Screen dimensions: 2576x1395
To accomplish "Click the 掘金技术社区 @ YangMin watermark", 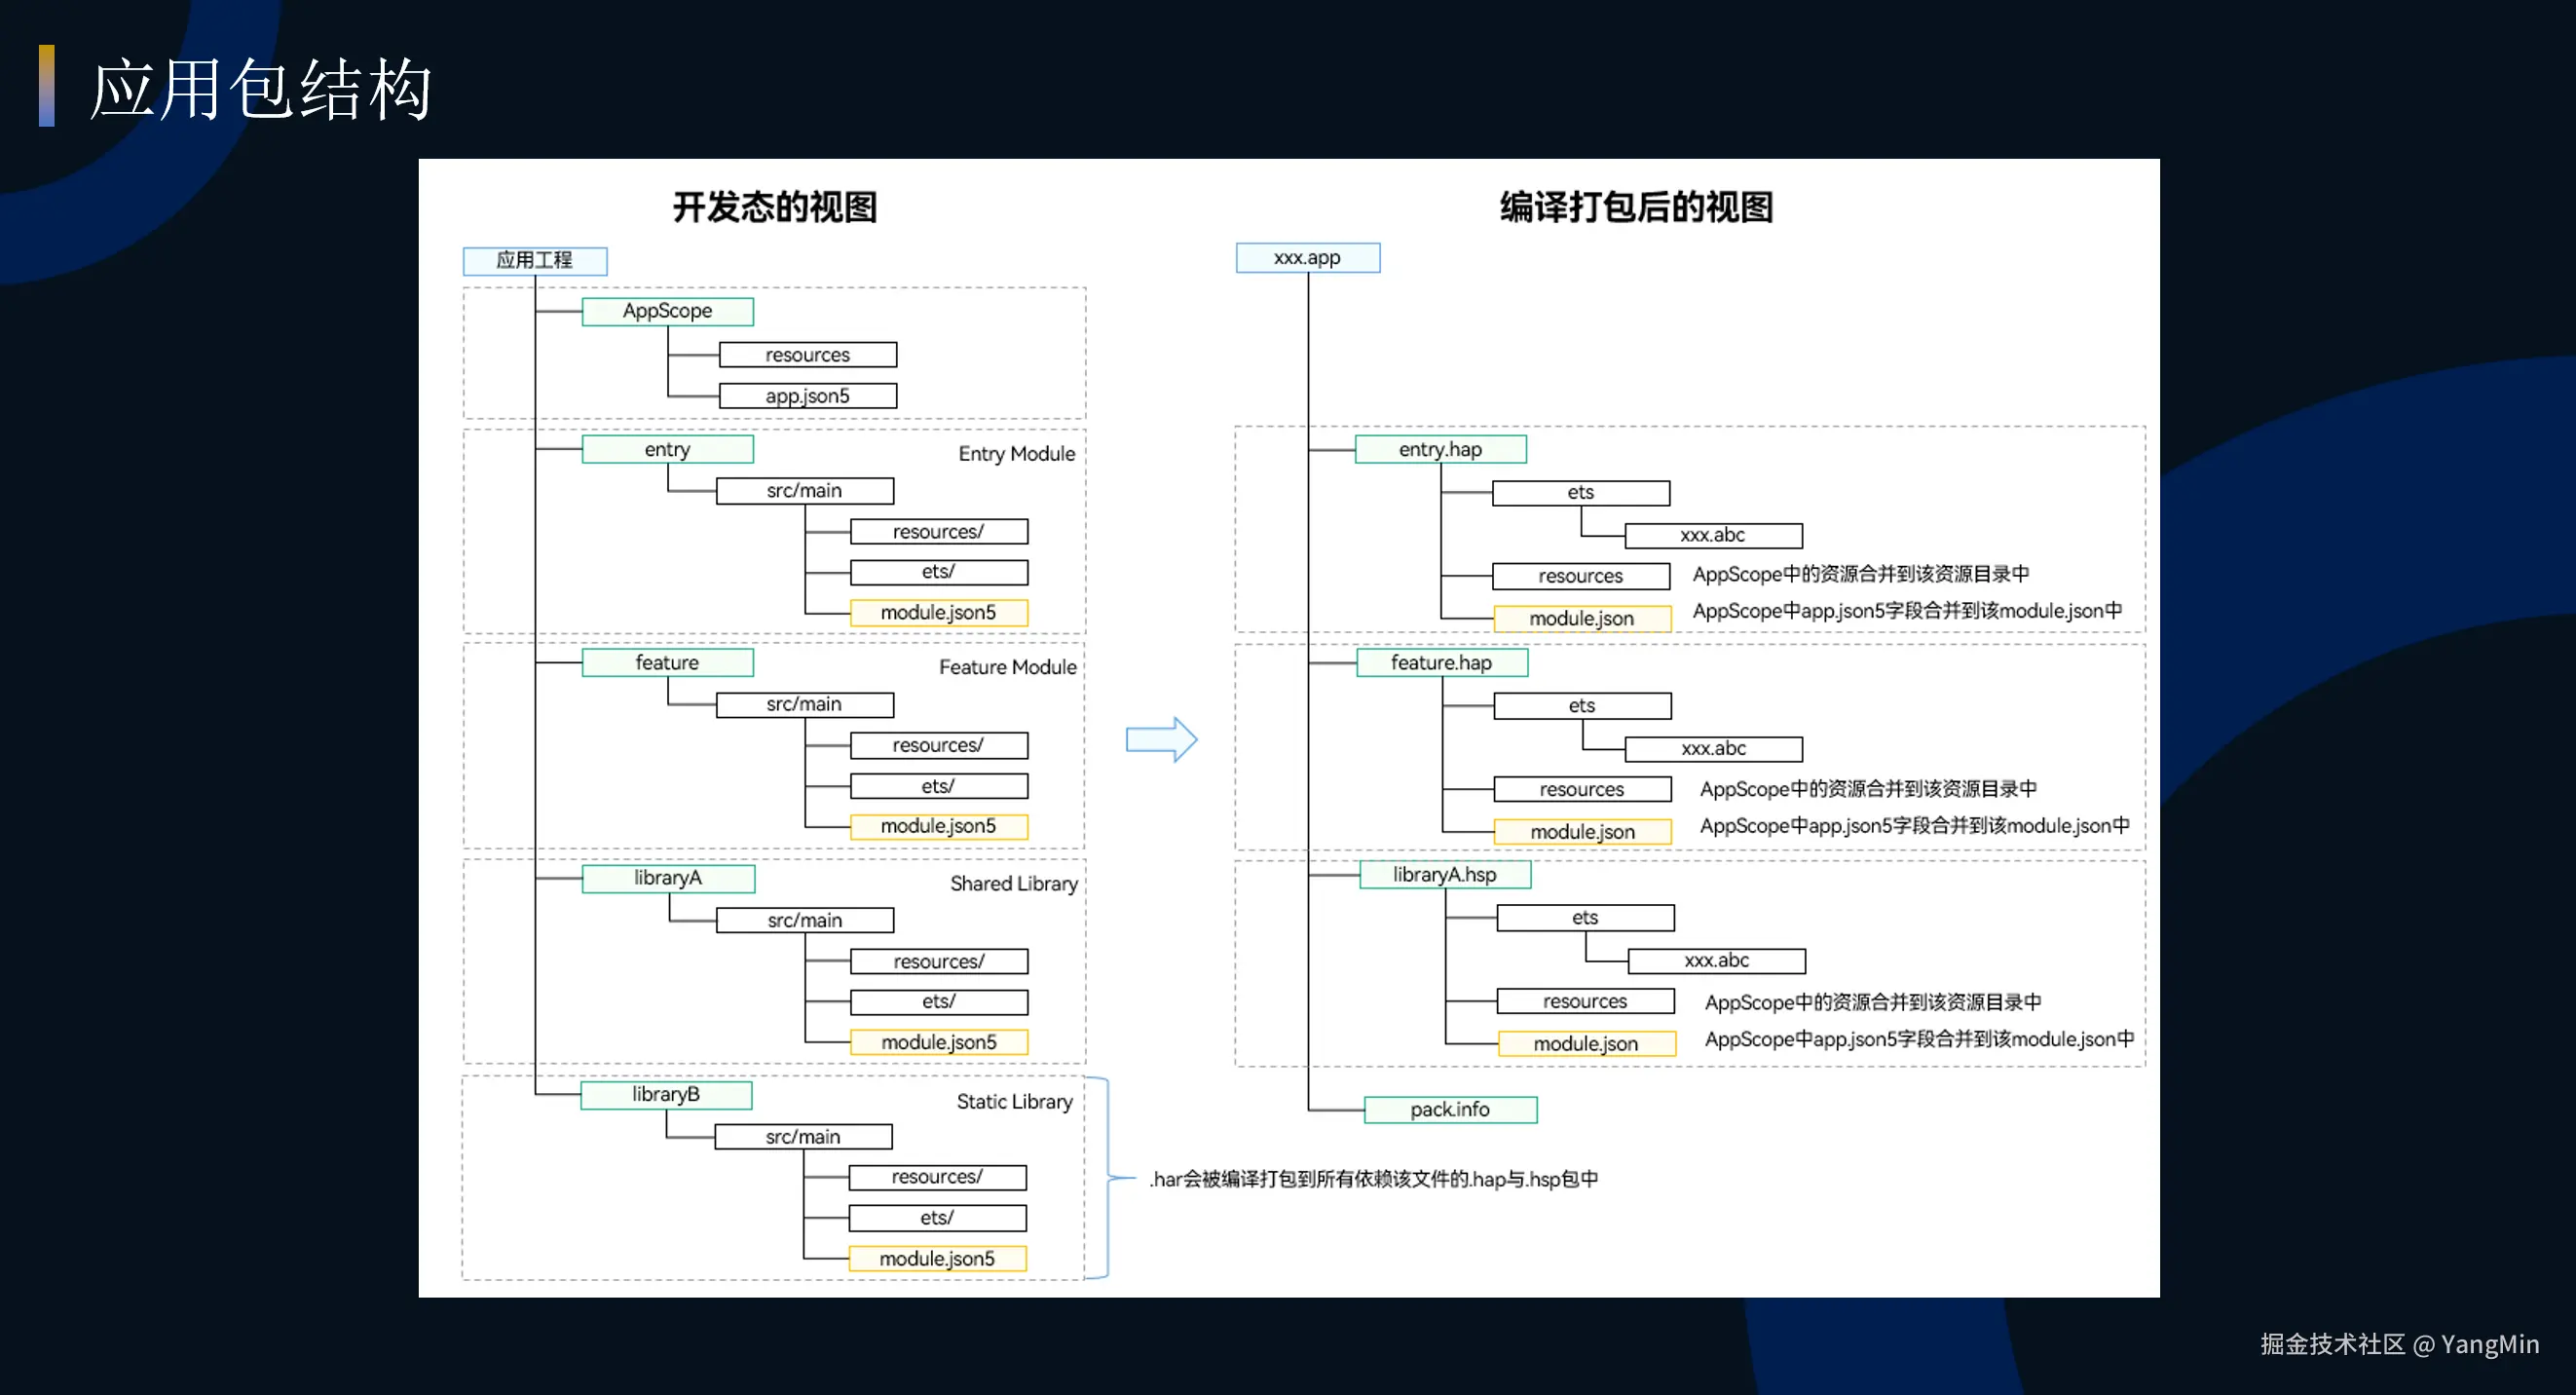I will pos(2398,1344).
